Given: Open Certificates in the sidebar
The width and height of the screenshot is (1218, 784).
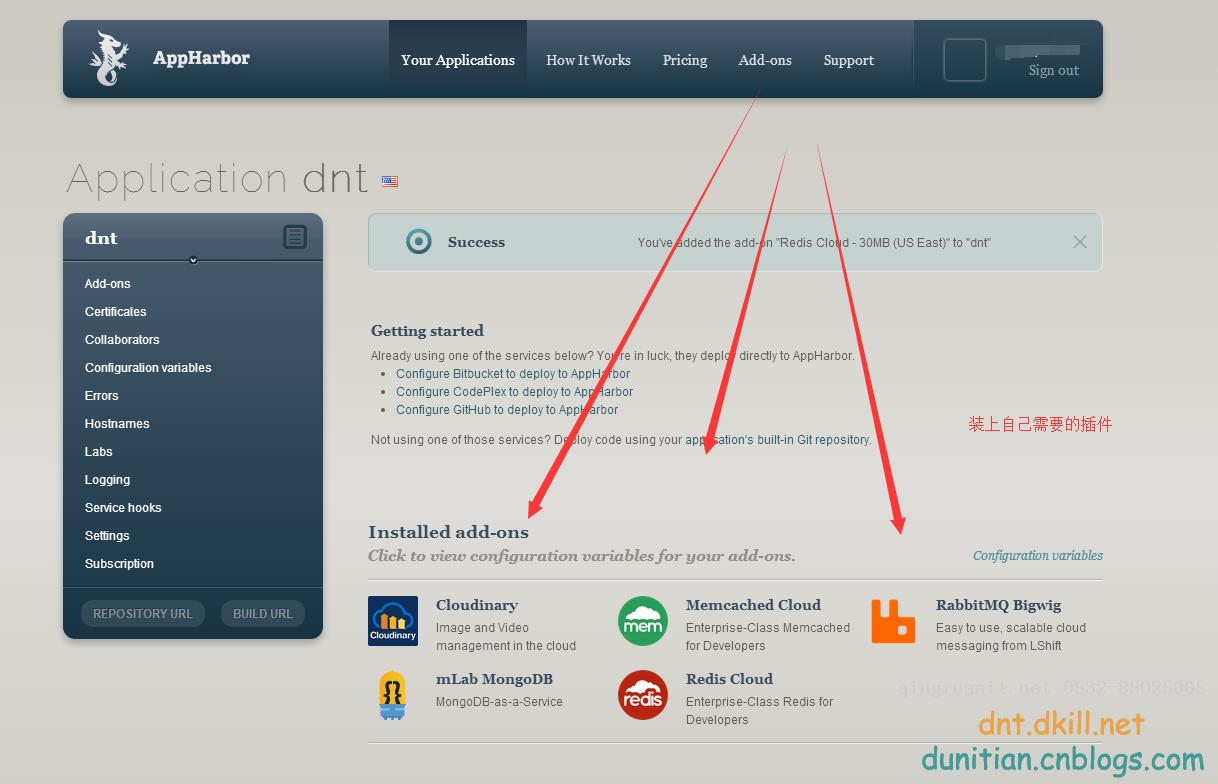Looking at the screenshot, I should [x=116, y=312].
